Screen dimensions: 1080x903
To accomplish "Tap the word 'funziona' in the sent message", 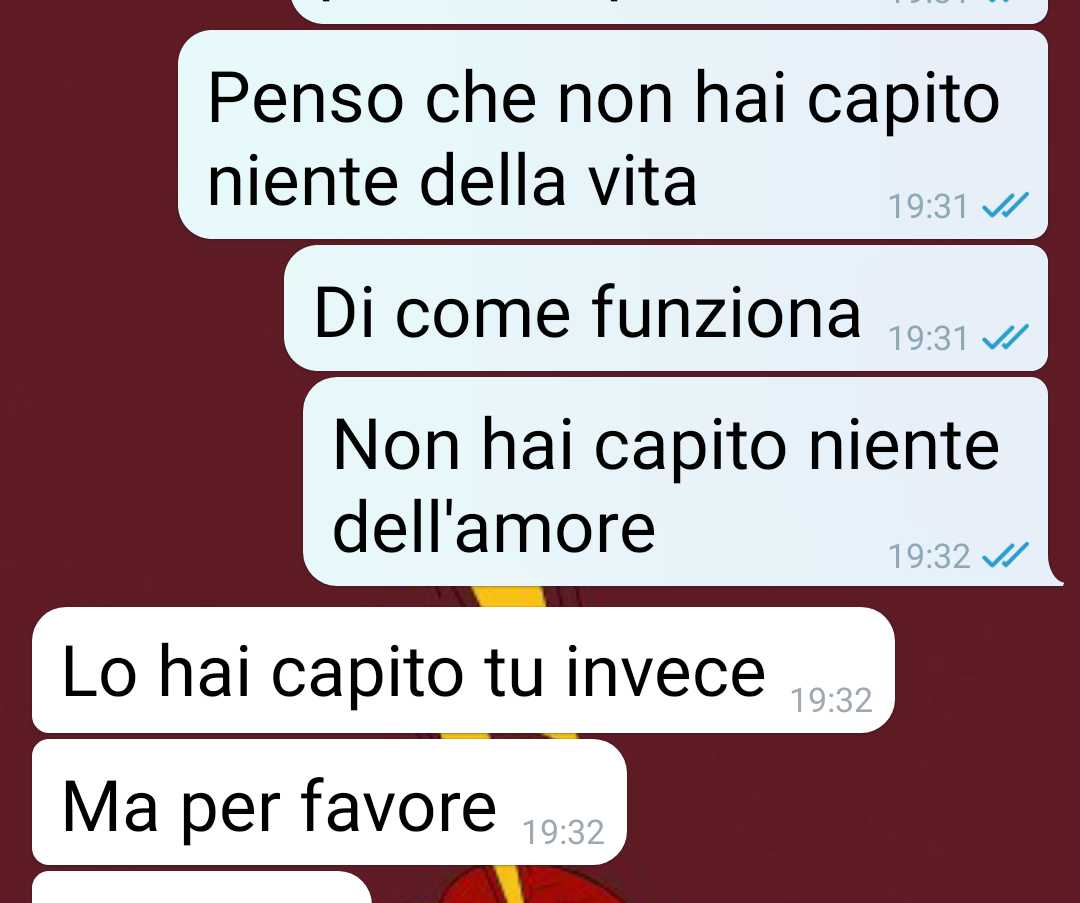I will pyautogui.click(x=726, y=313).
